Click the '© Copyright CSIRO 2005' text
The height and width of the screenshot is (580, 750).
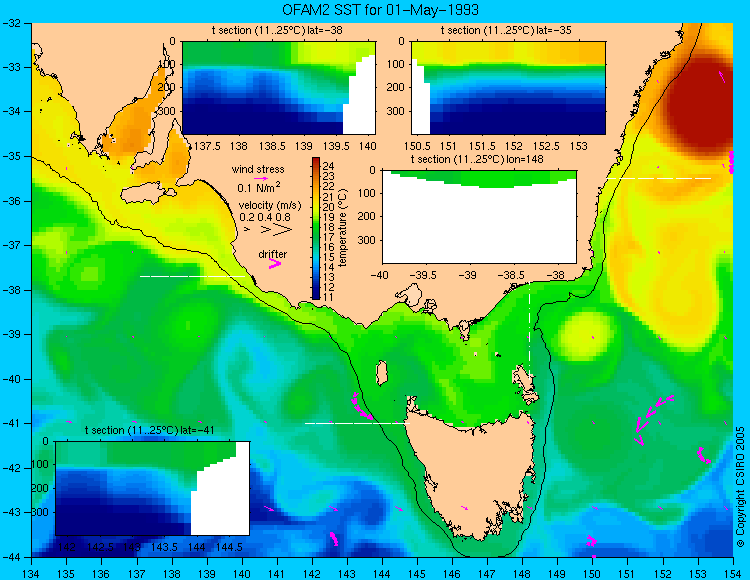click(x=740, y=487)
